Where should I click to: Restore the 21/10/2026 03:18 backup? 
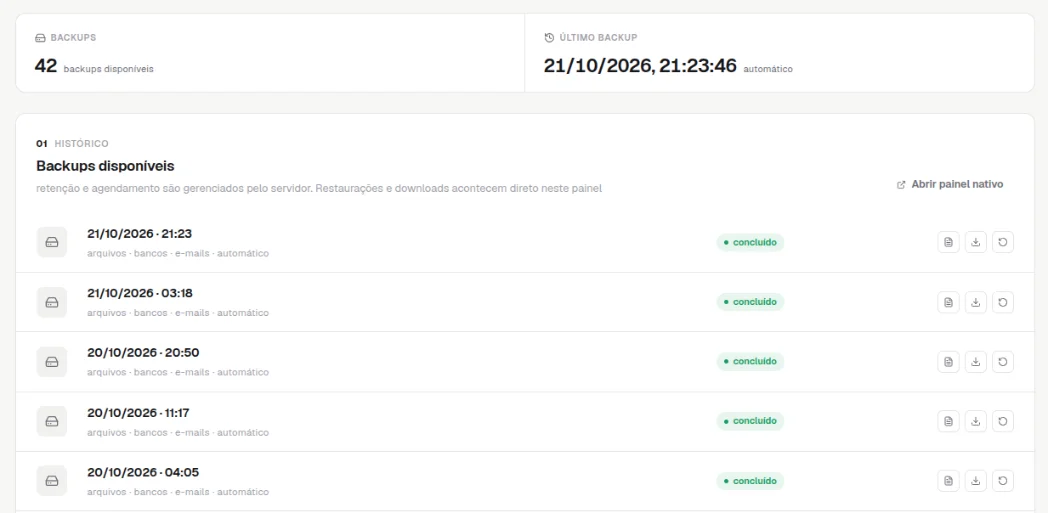(x=1003, y=302)
